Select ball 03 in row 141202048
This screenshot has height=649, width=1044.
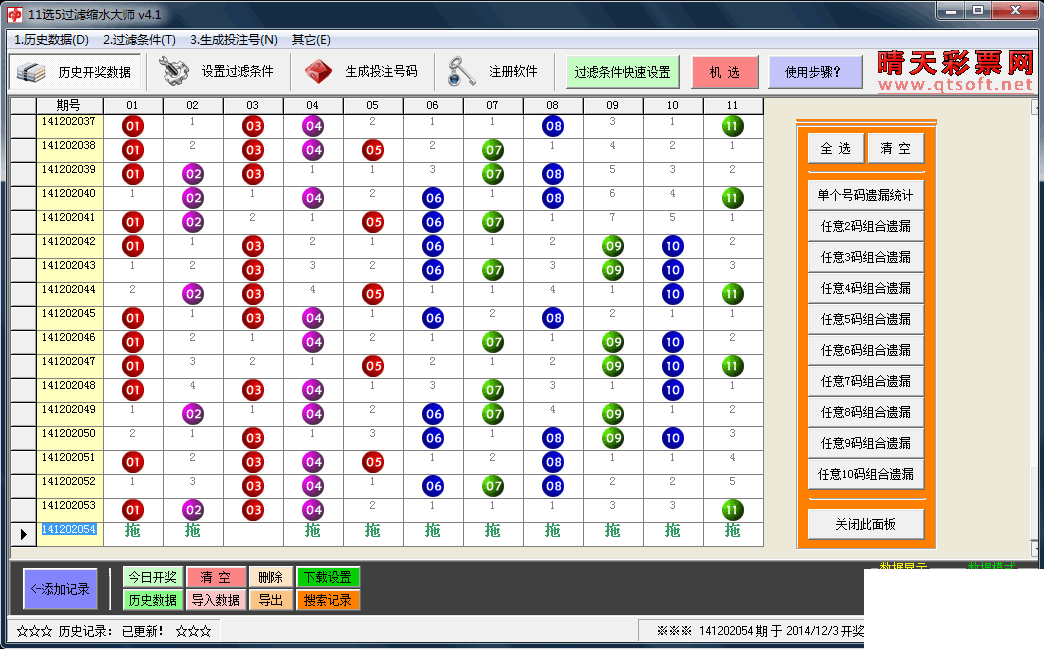[253, 389]
